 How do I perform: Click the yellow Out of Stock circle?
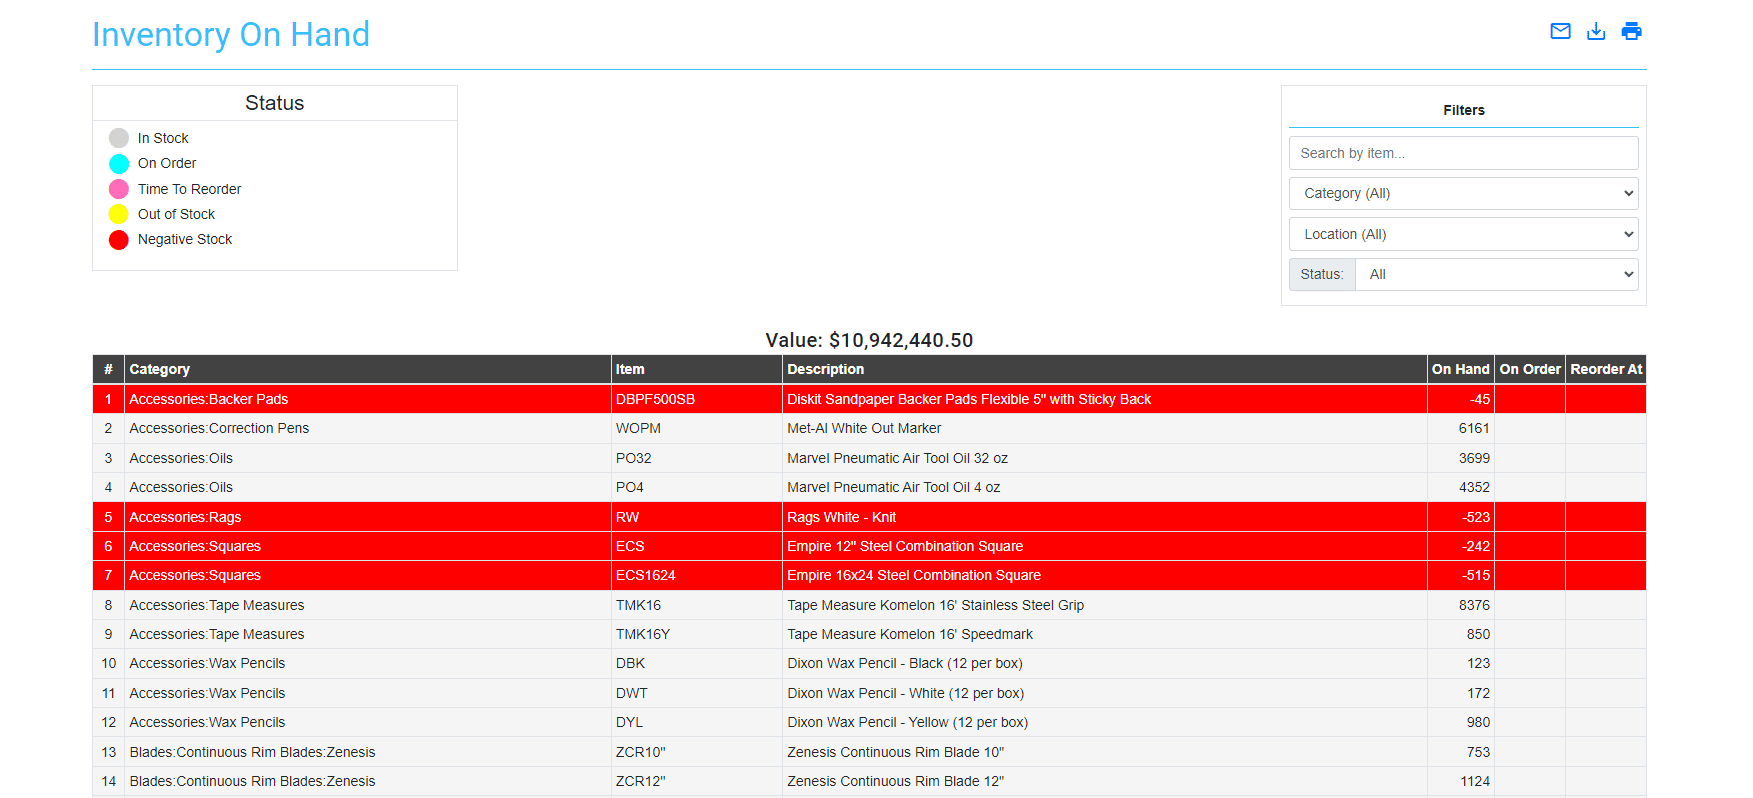[x=119, y=214]
